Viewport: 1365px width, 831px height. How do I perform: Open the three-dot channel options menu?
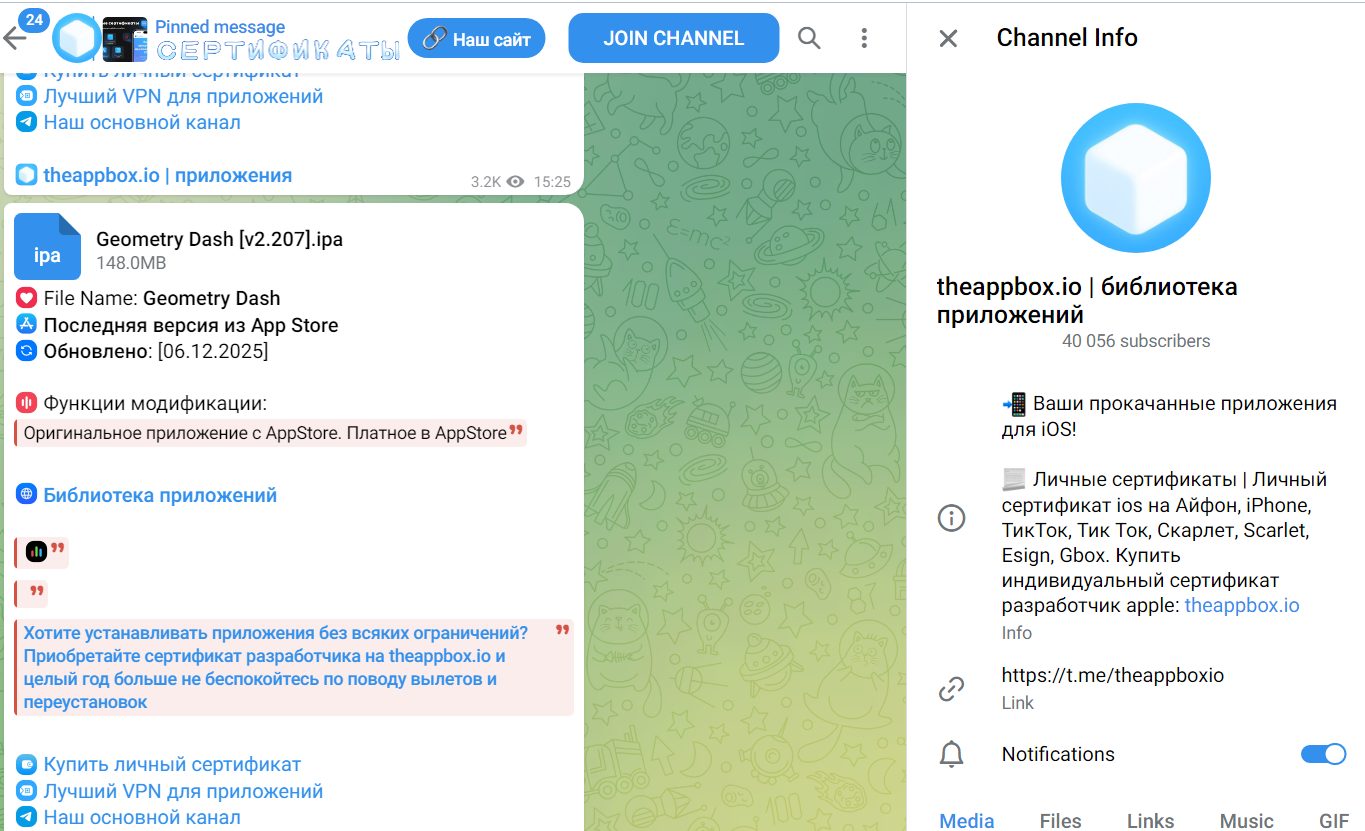pos(863,37)
